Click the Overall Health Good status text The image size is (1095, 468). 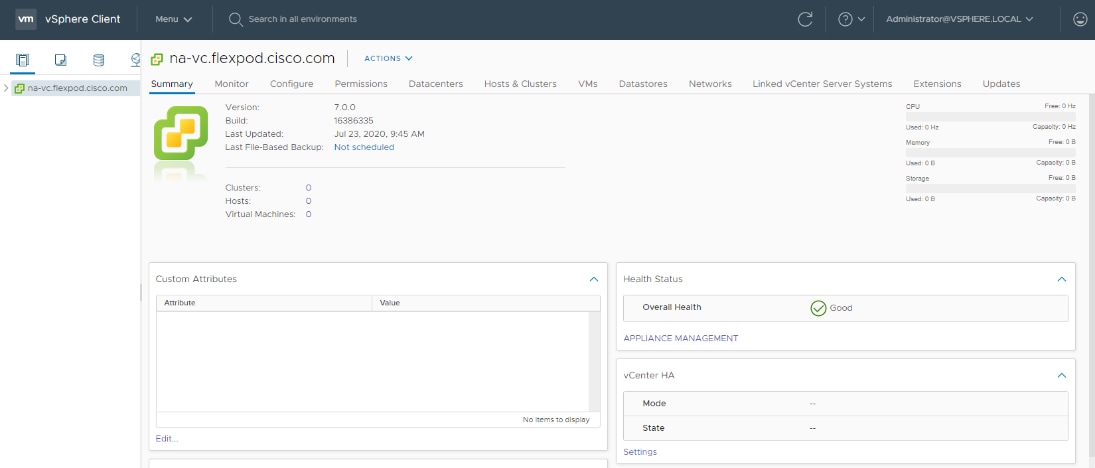point(841,308)
